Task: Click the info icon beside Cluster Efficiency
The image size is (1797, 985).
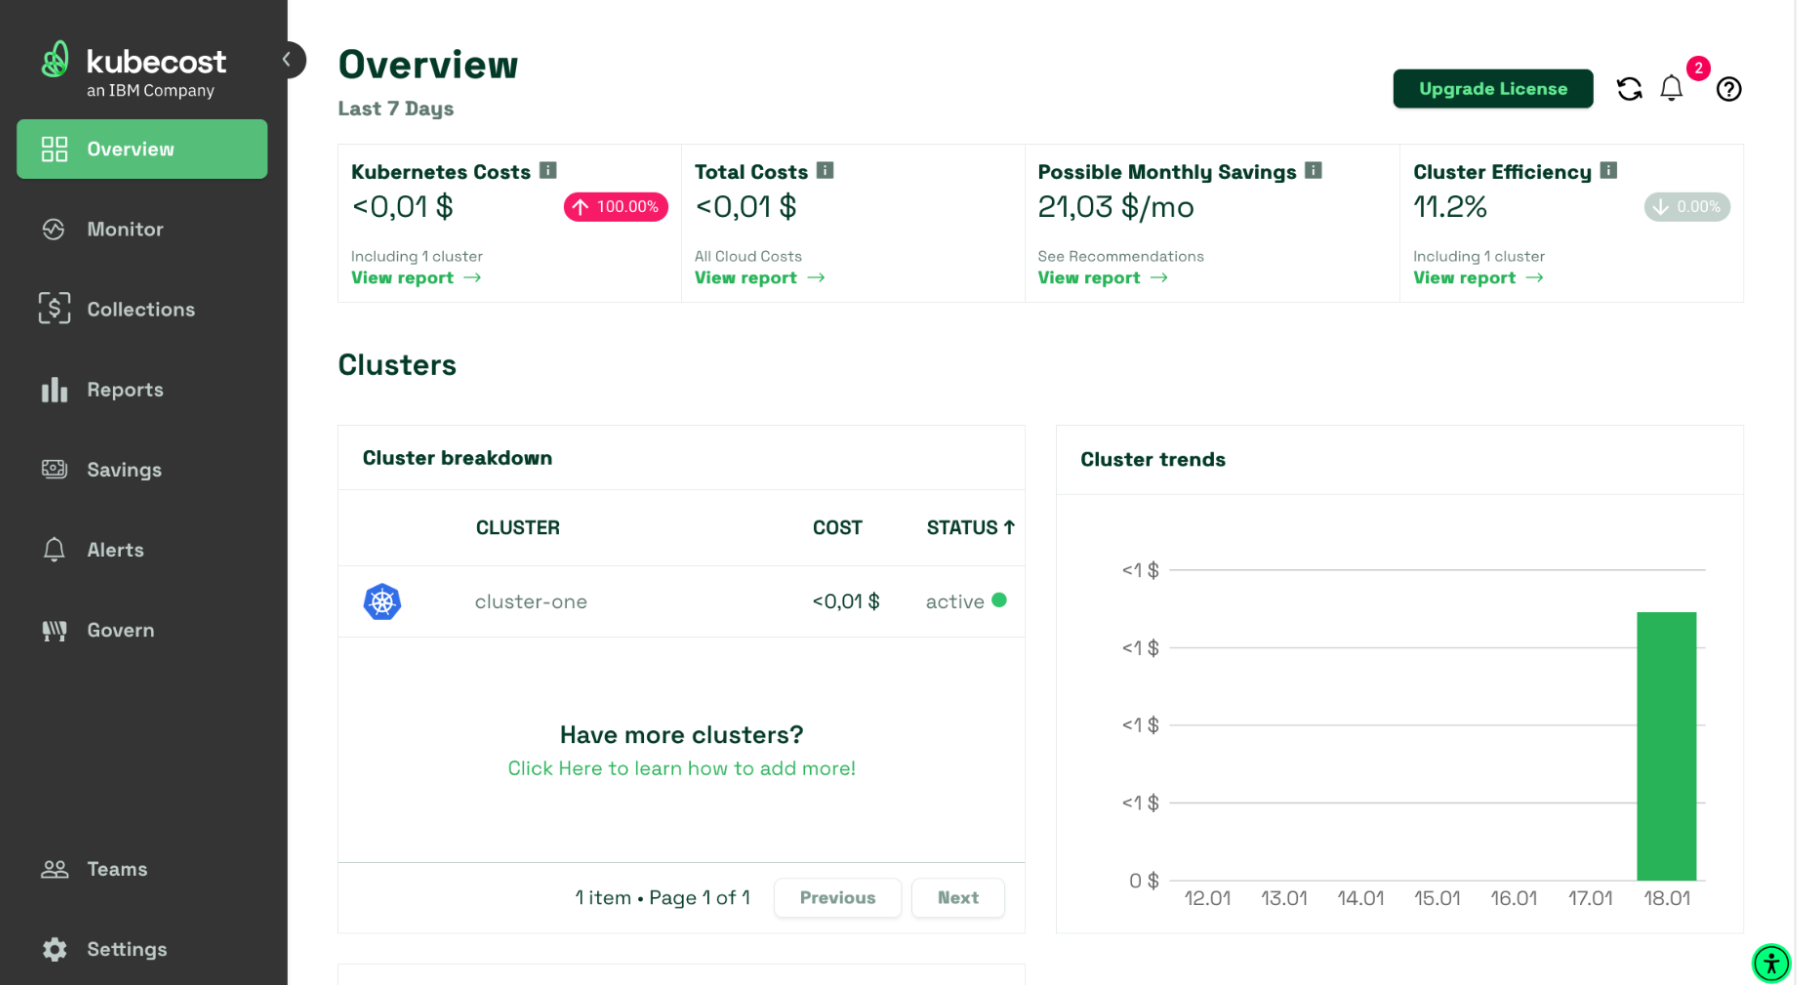Action: tap(1608, 170)
